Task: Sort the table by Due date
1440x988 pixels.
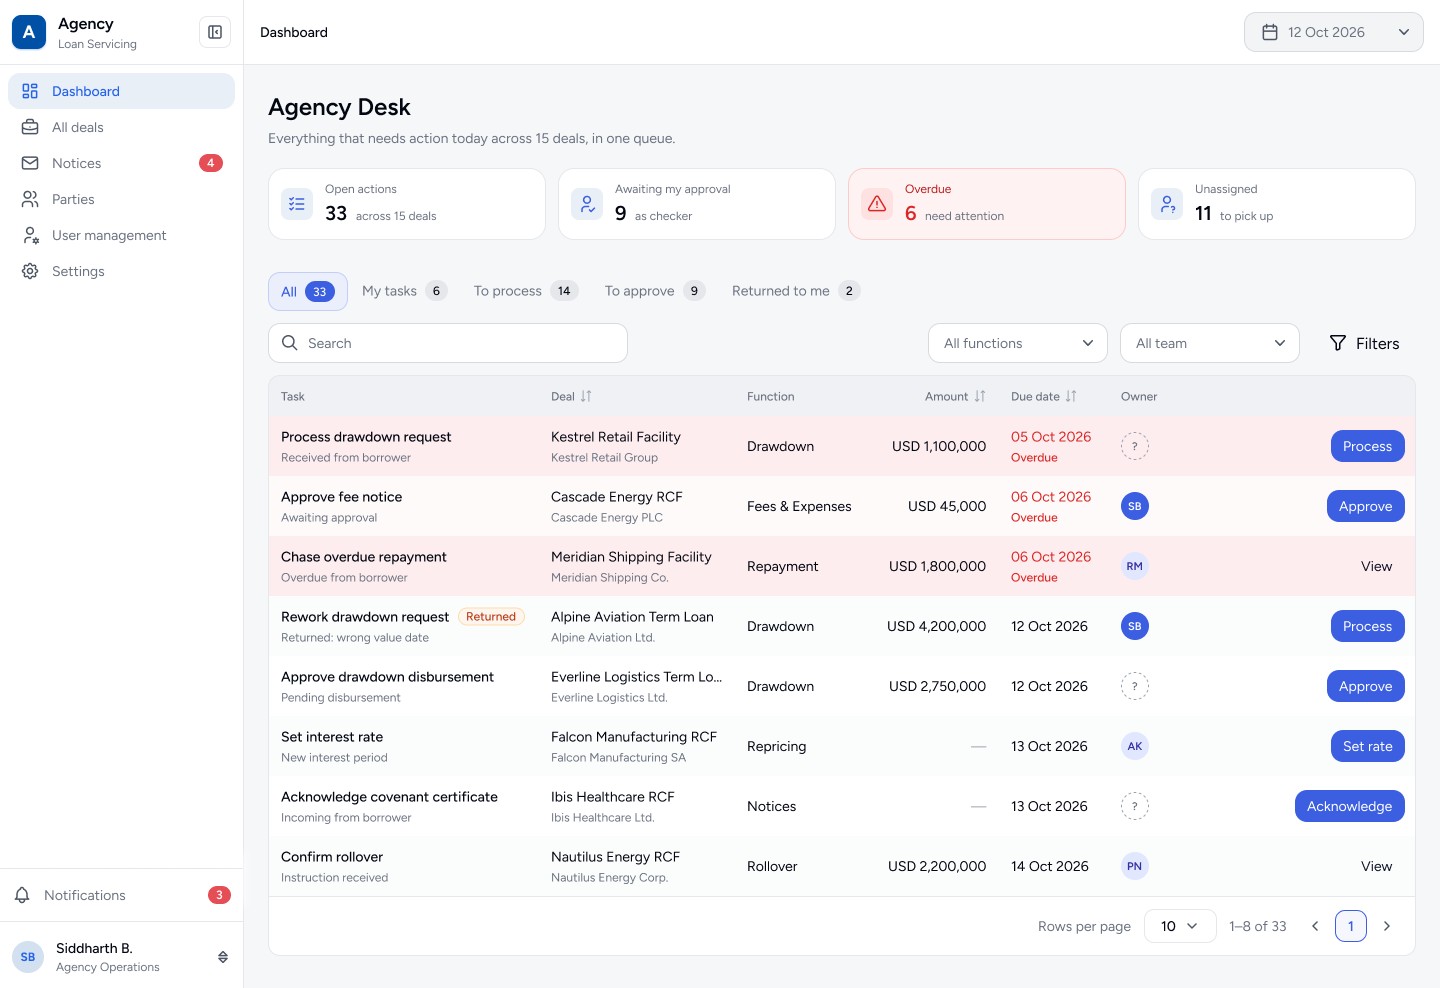Action: tap(1071, 396)
